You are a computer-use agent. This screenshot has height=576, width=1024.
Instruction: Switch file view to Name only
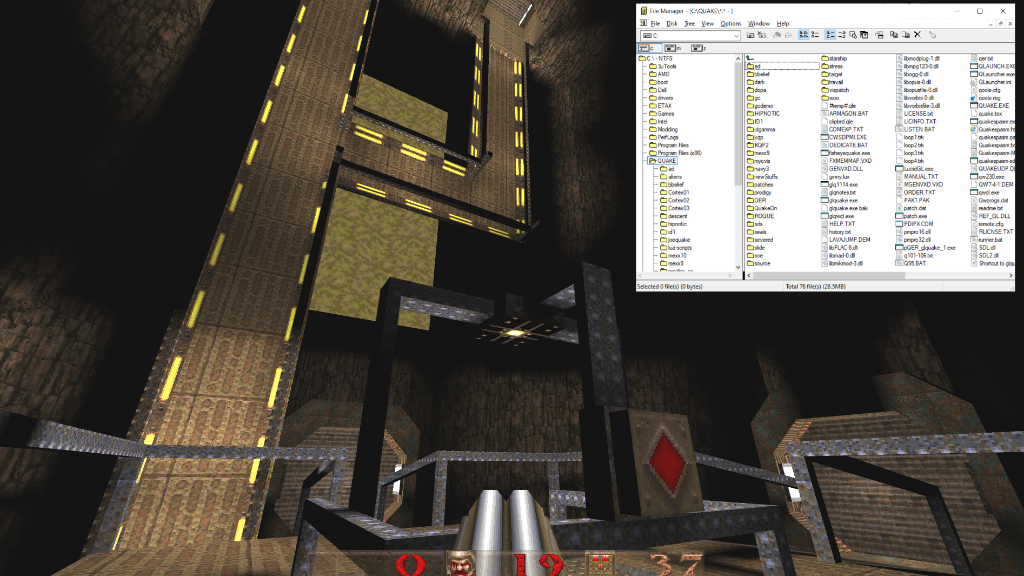[804, 35]
